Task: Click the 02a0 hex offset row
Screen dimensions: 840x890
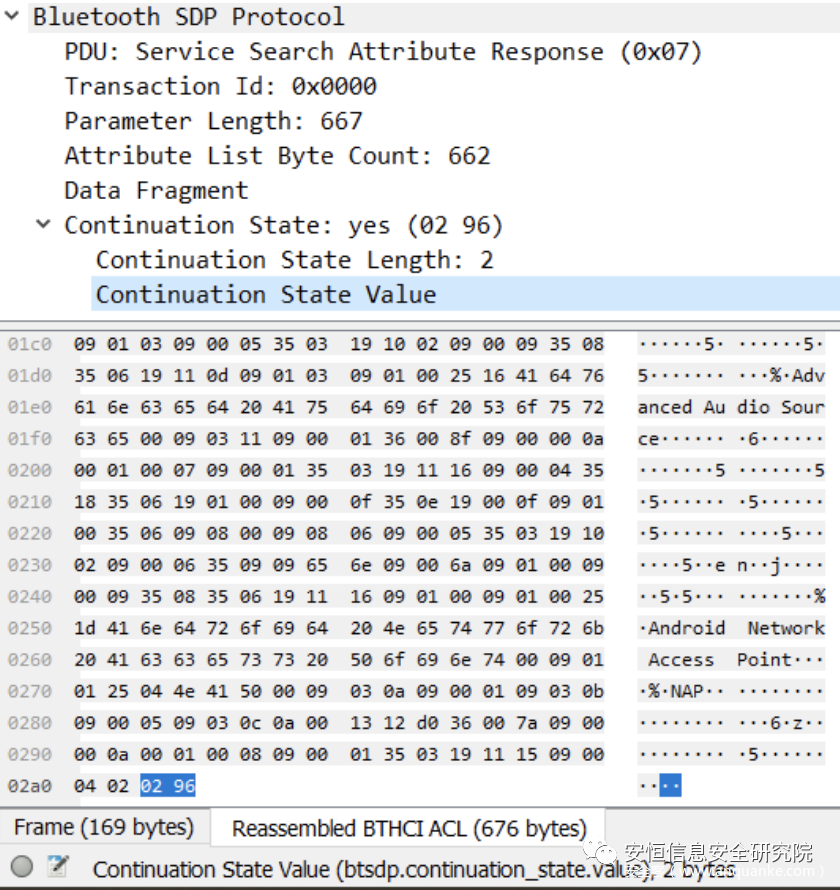Action: click(x=29, y=786)
